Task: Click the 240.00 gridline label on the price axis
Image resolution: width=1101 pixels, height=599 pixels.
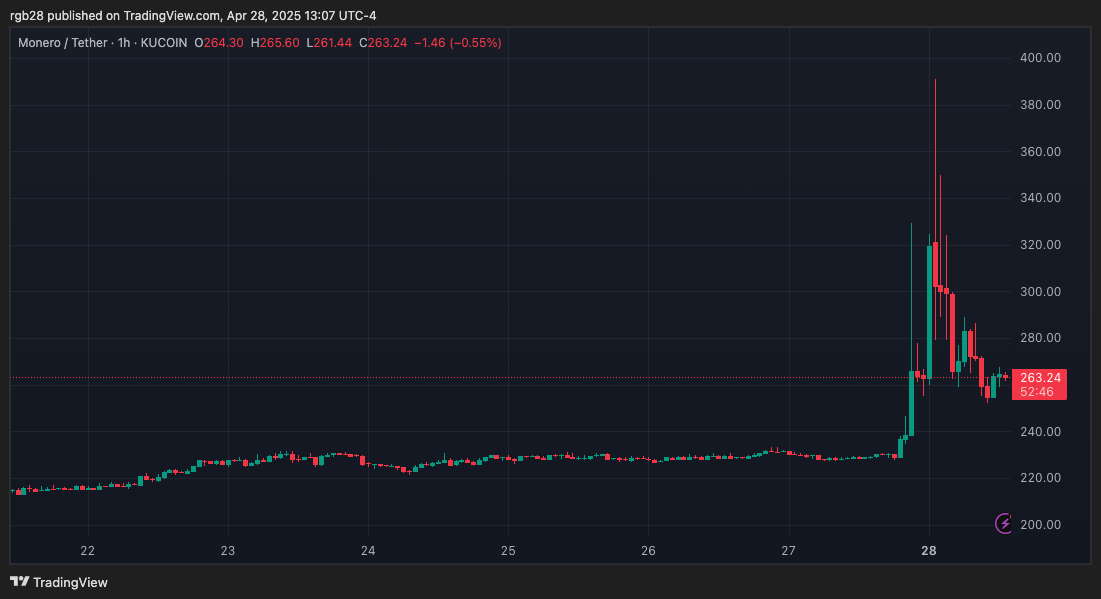Action: point(1040,431)
